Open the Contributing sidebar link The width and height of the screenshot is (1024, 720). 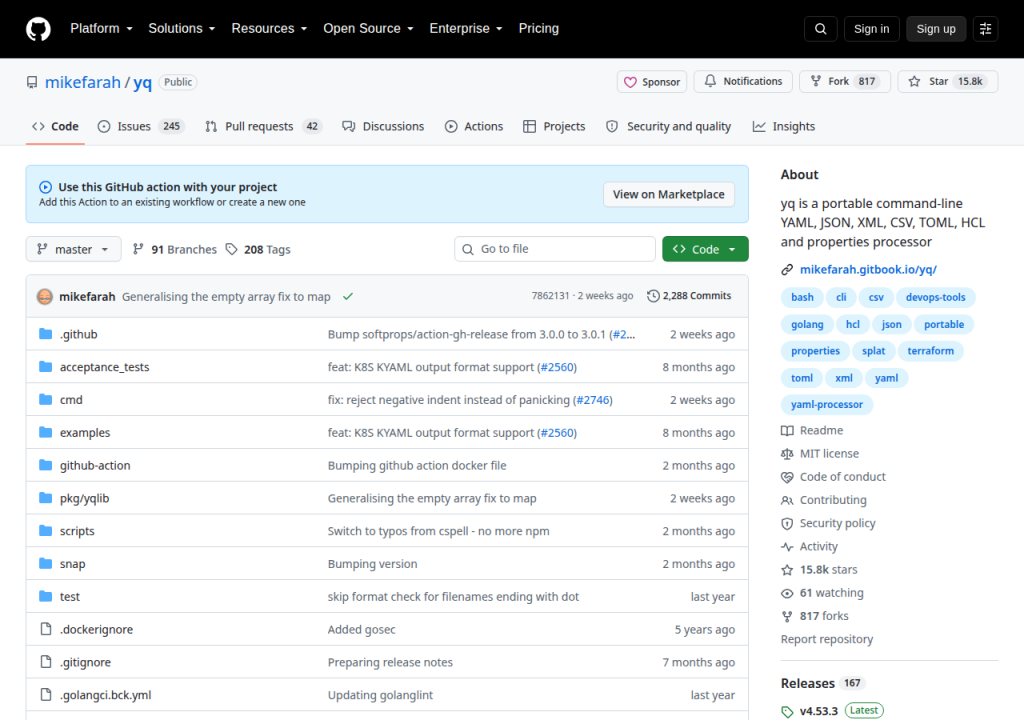tap(824, 500)
